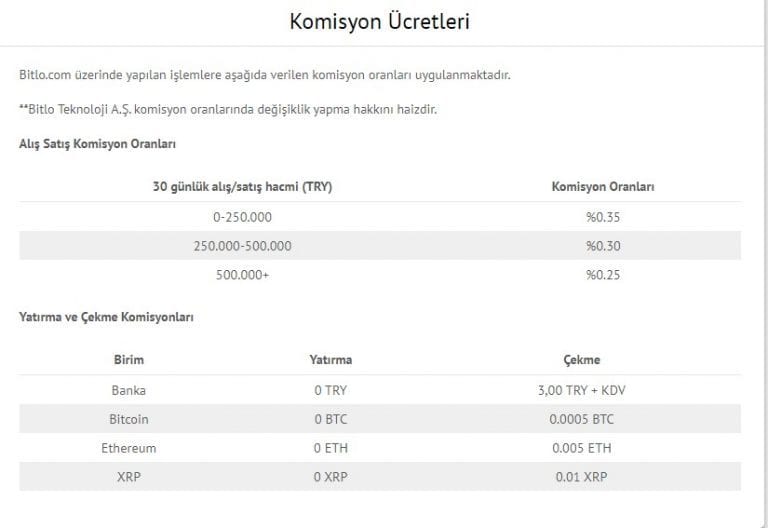Click the %0.25 commission rate

coord(603,275)
